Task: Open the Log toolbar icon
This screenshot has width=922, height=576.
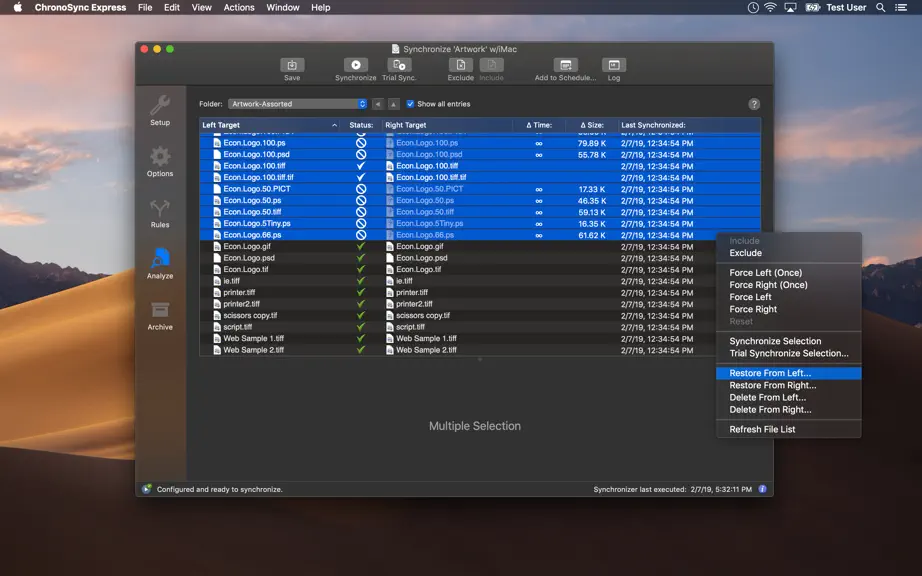Action: coord(614,65)
